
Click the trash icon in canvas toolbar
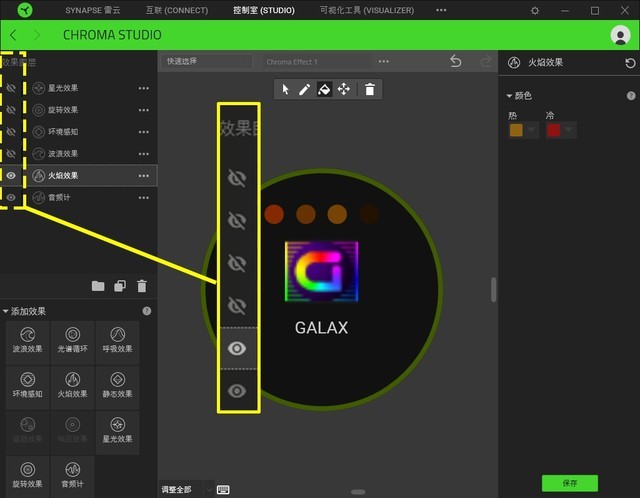[x=370, y=89]
